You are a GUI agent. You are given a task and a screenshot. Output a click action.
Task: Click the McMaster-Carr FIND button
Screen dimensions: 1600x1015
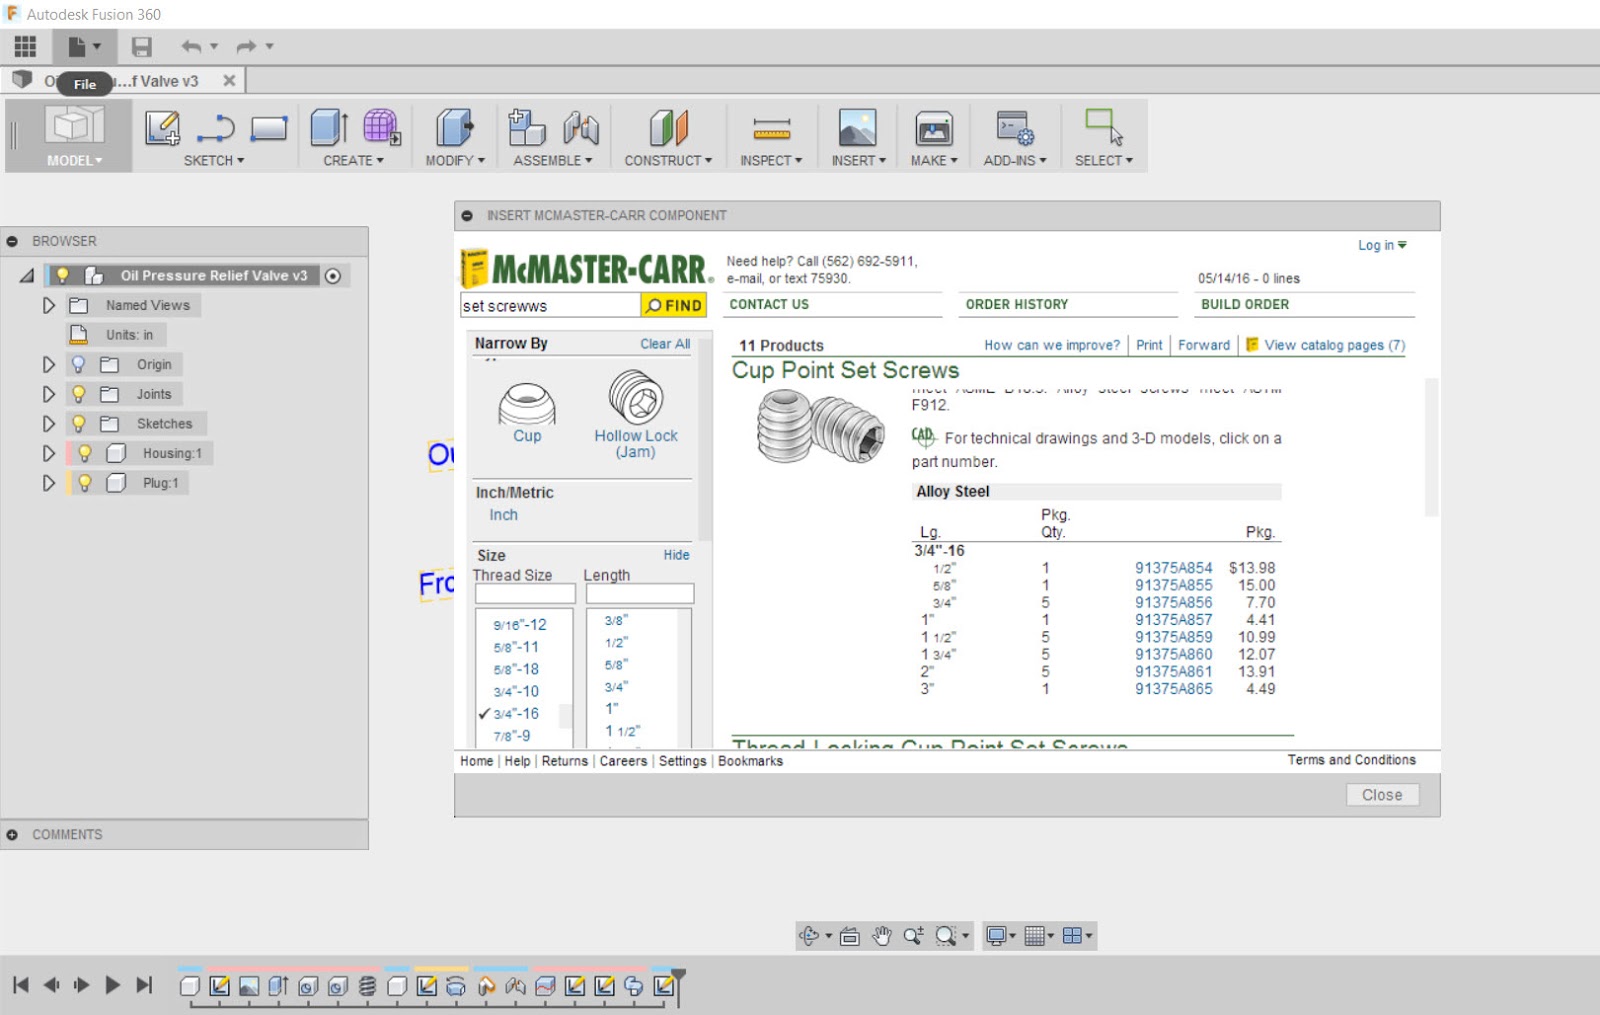click(675, 305)
